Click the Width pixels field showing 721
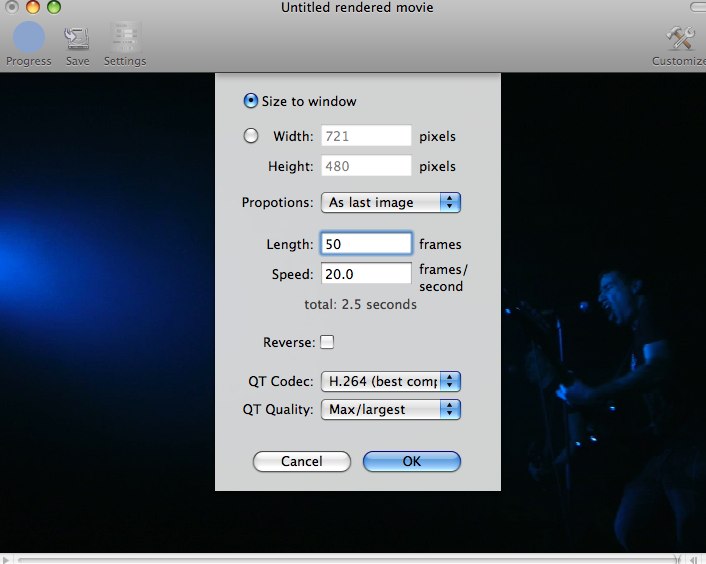The width and height of the screenshot is (706, 564). (366, 136)
